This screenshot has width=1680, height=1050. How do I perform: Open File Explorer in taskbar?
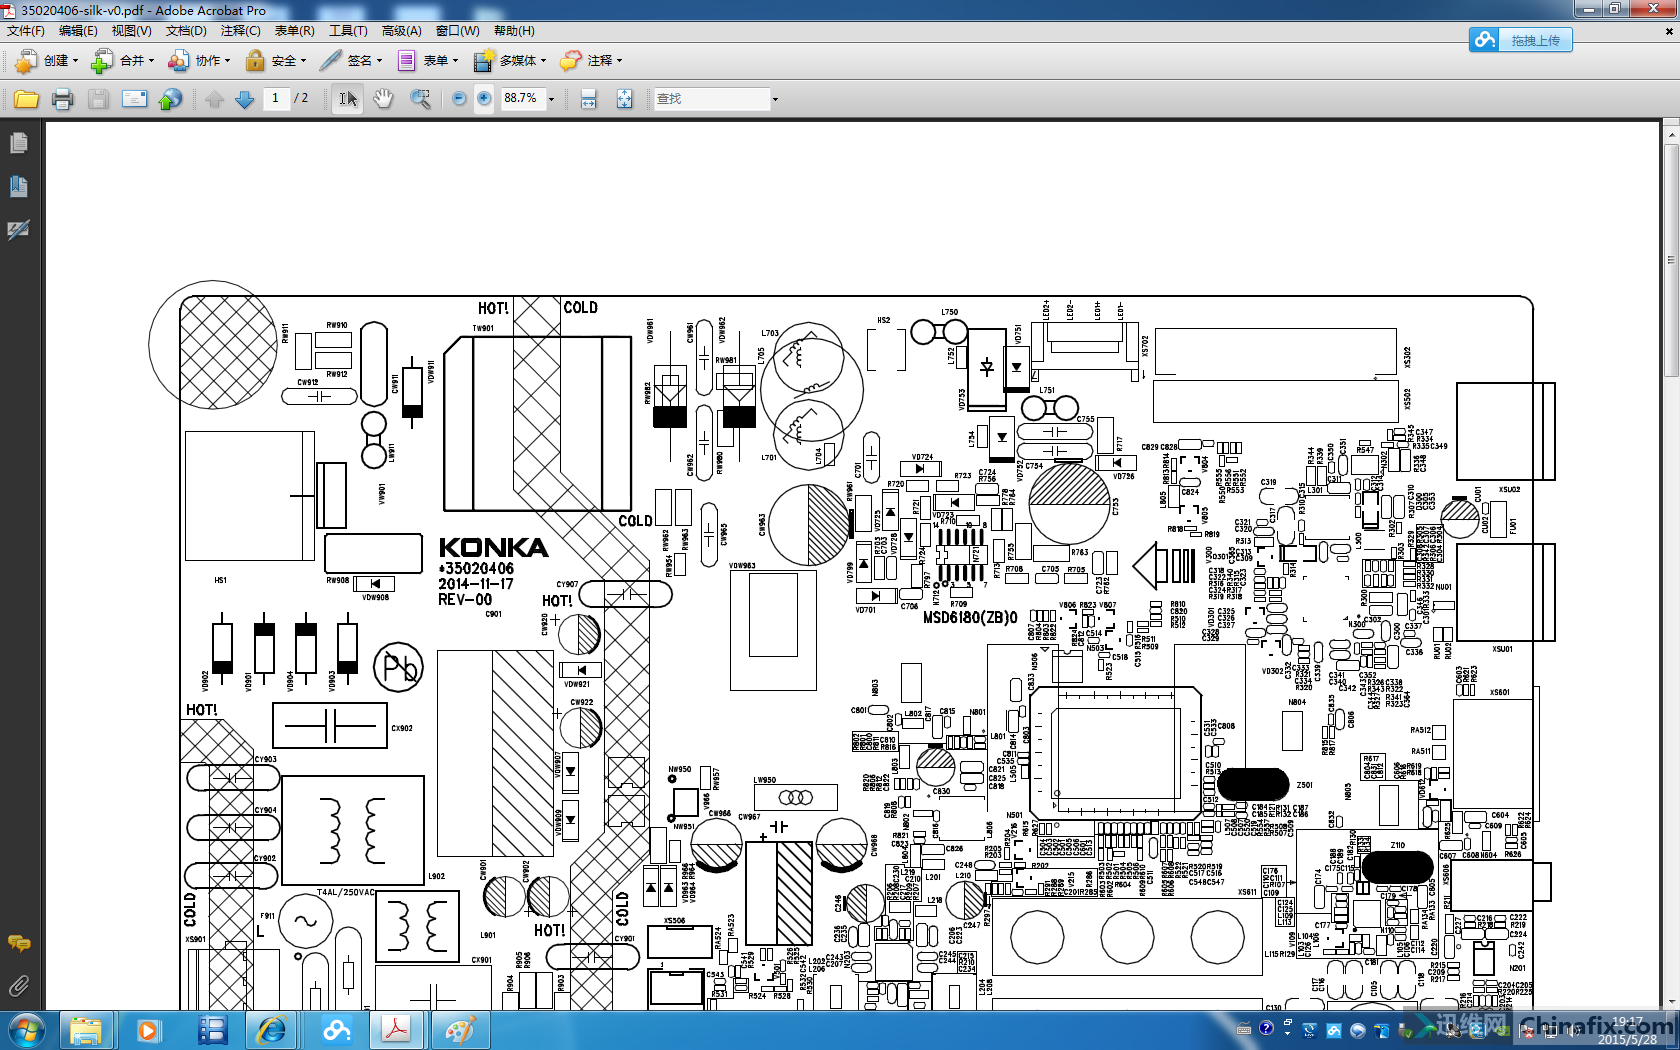[86, 1030]
